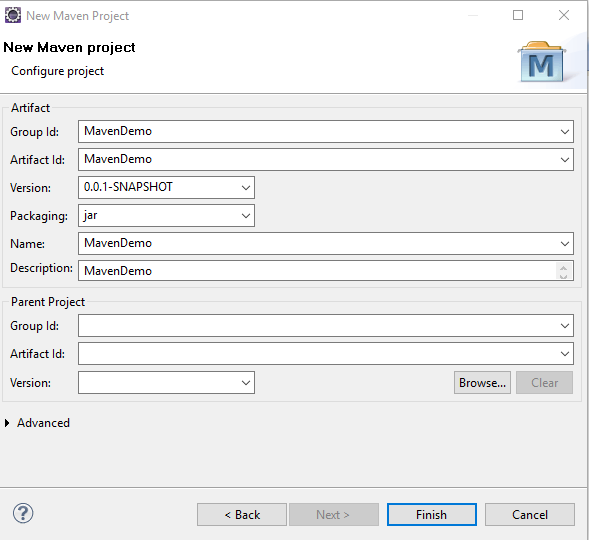The height and width of the screenshot is (540, 589).
Task: Open Parent Project Group Id dropdown arrow
Action: 565,326
